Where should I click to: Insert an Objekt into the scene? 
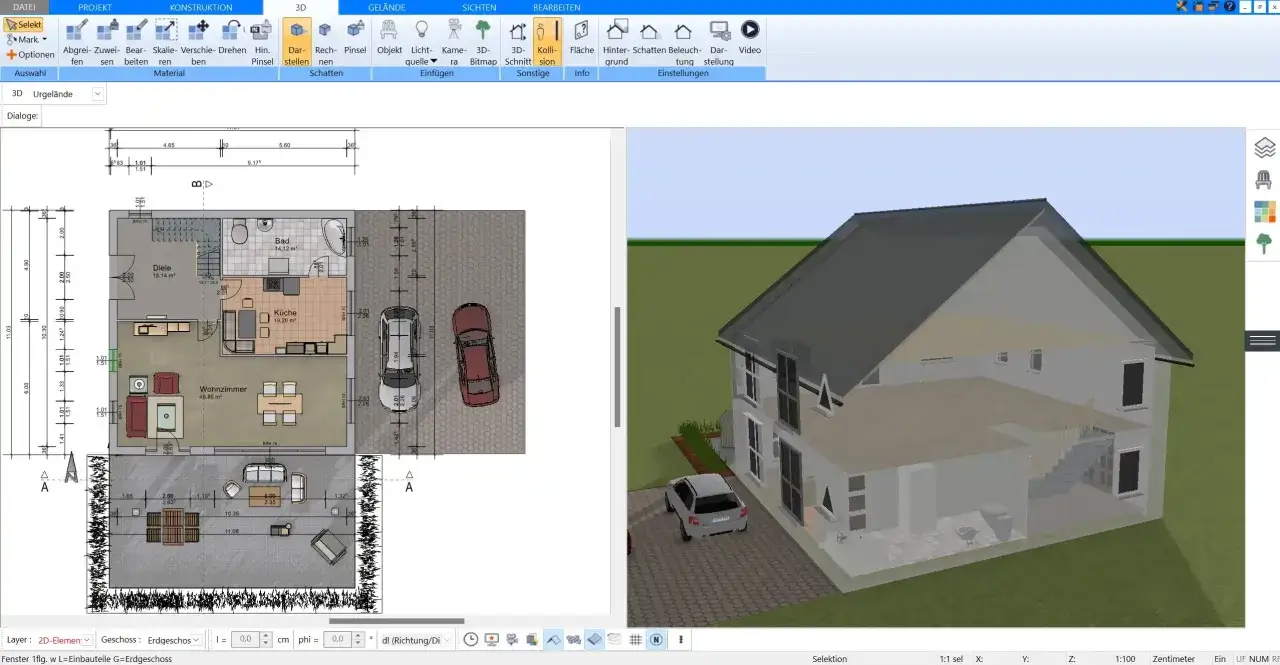(390, 37)
